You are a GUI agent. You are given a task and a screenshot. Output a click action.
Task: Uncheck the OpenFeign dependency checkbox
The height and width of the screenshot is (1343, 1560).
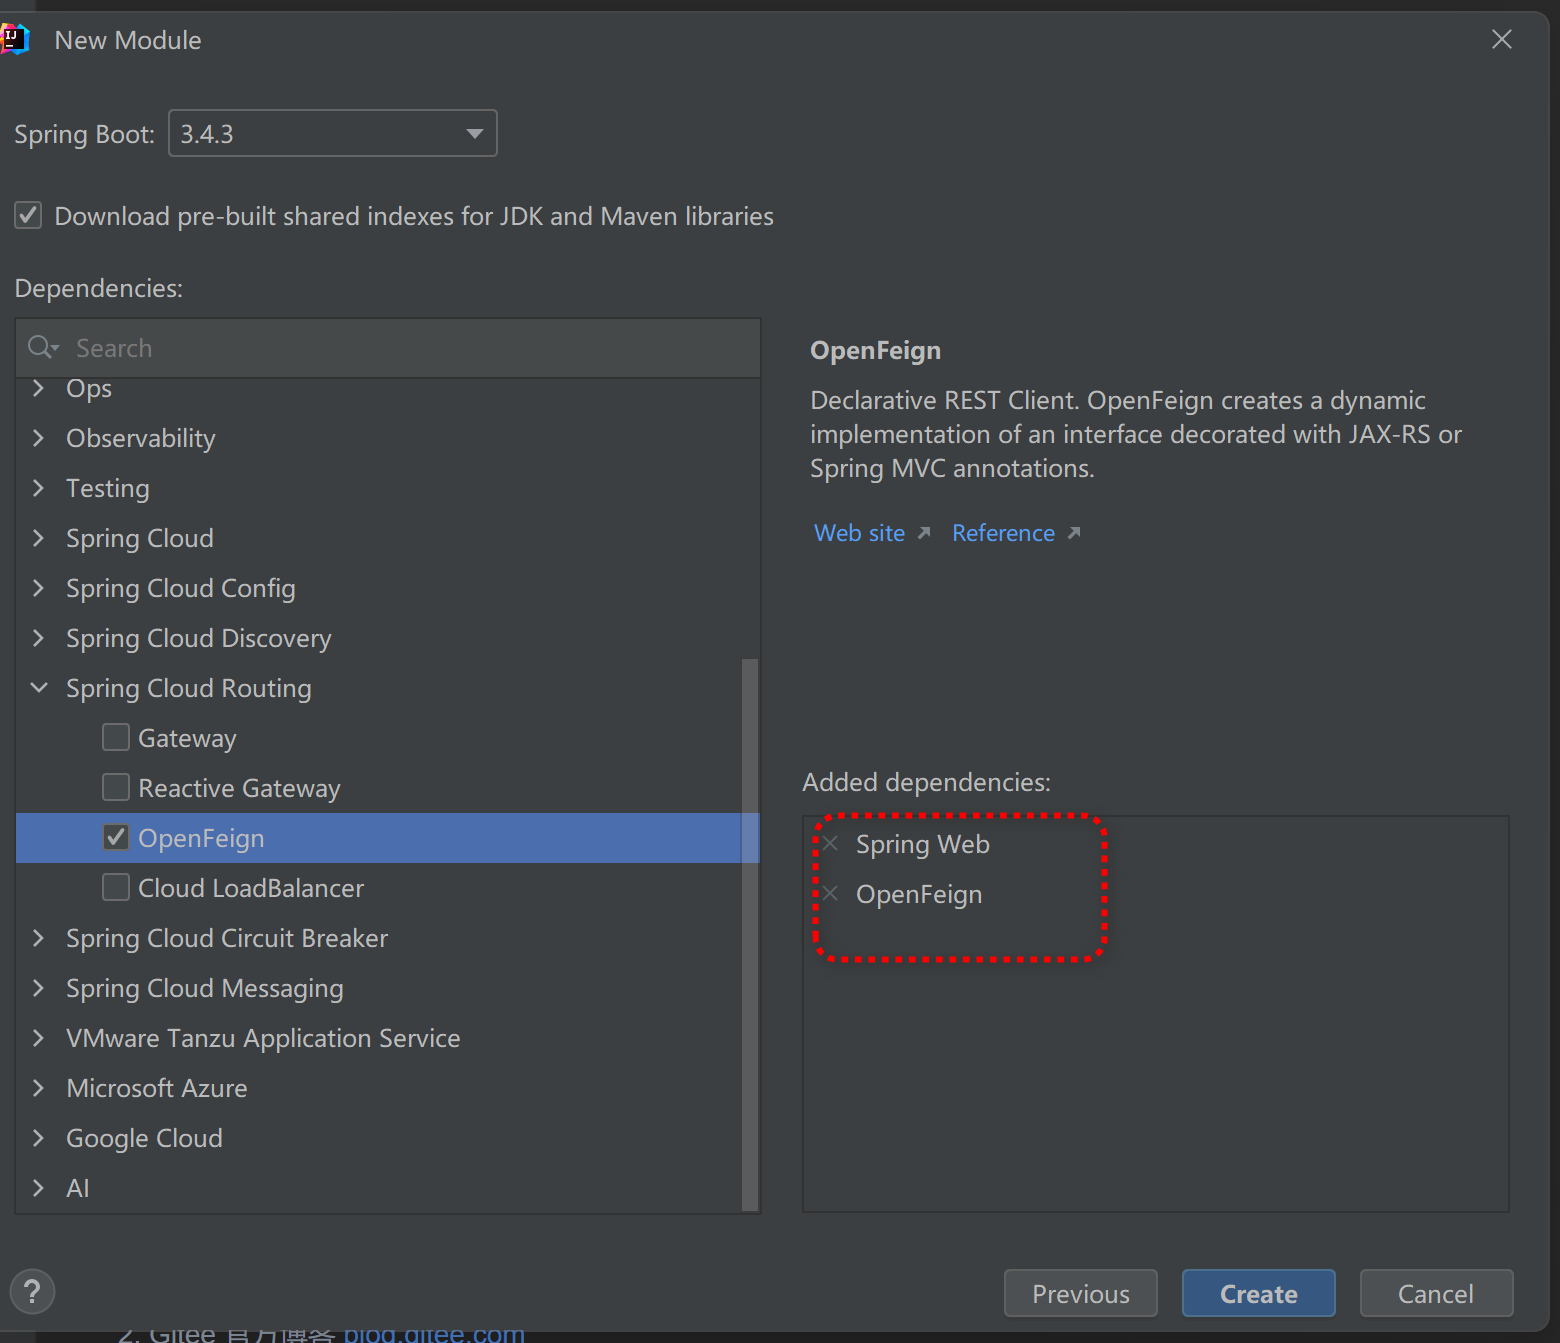tap(116, 837)
